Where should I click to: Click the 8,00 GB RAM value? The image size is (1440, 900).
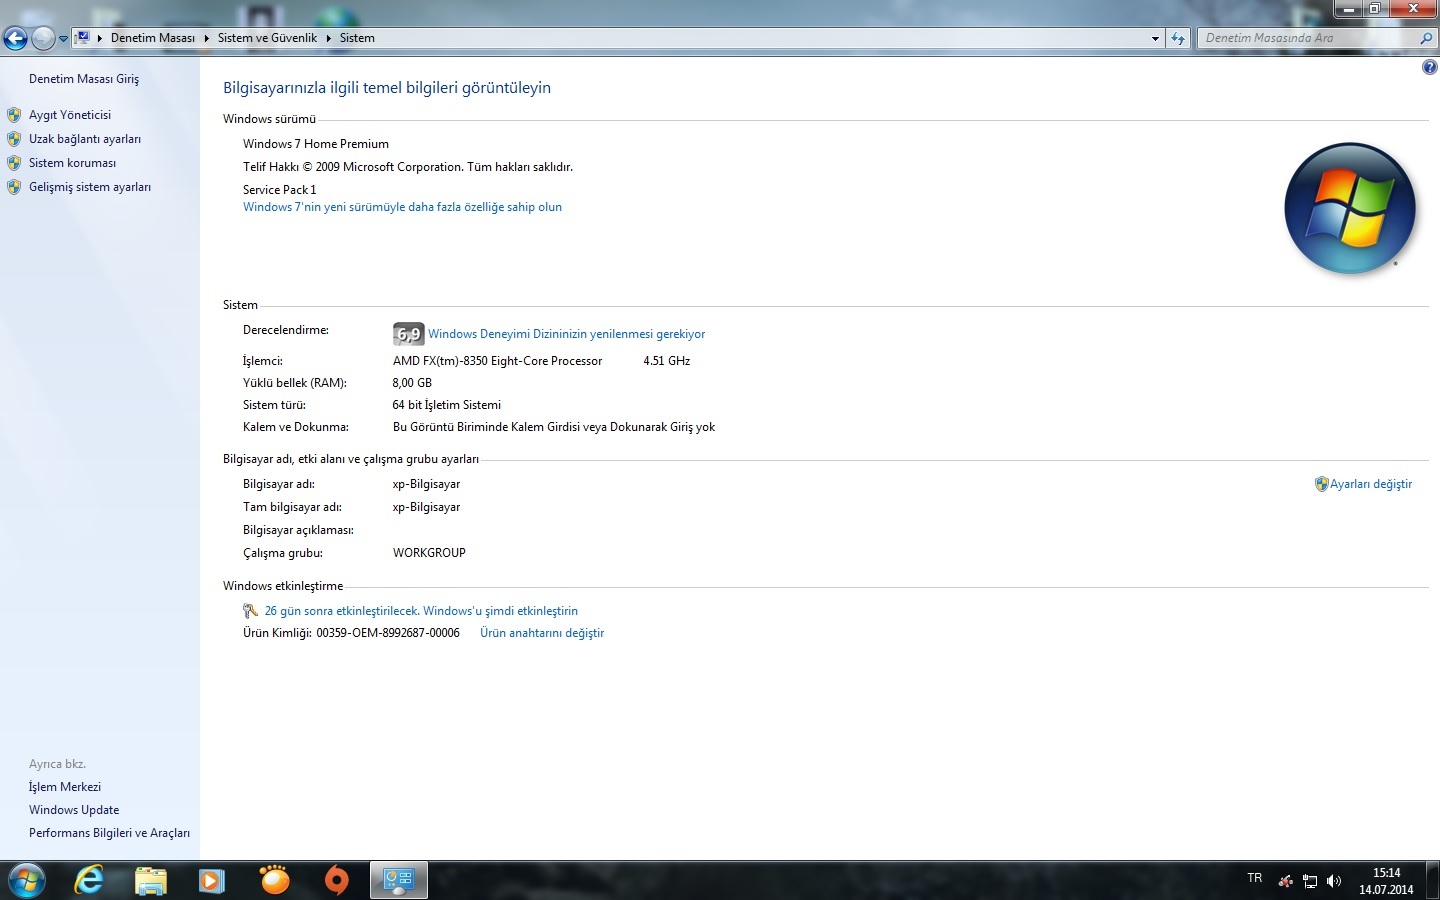(412, 383)
